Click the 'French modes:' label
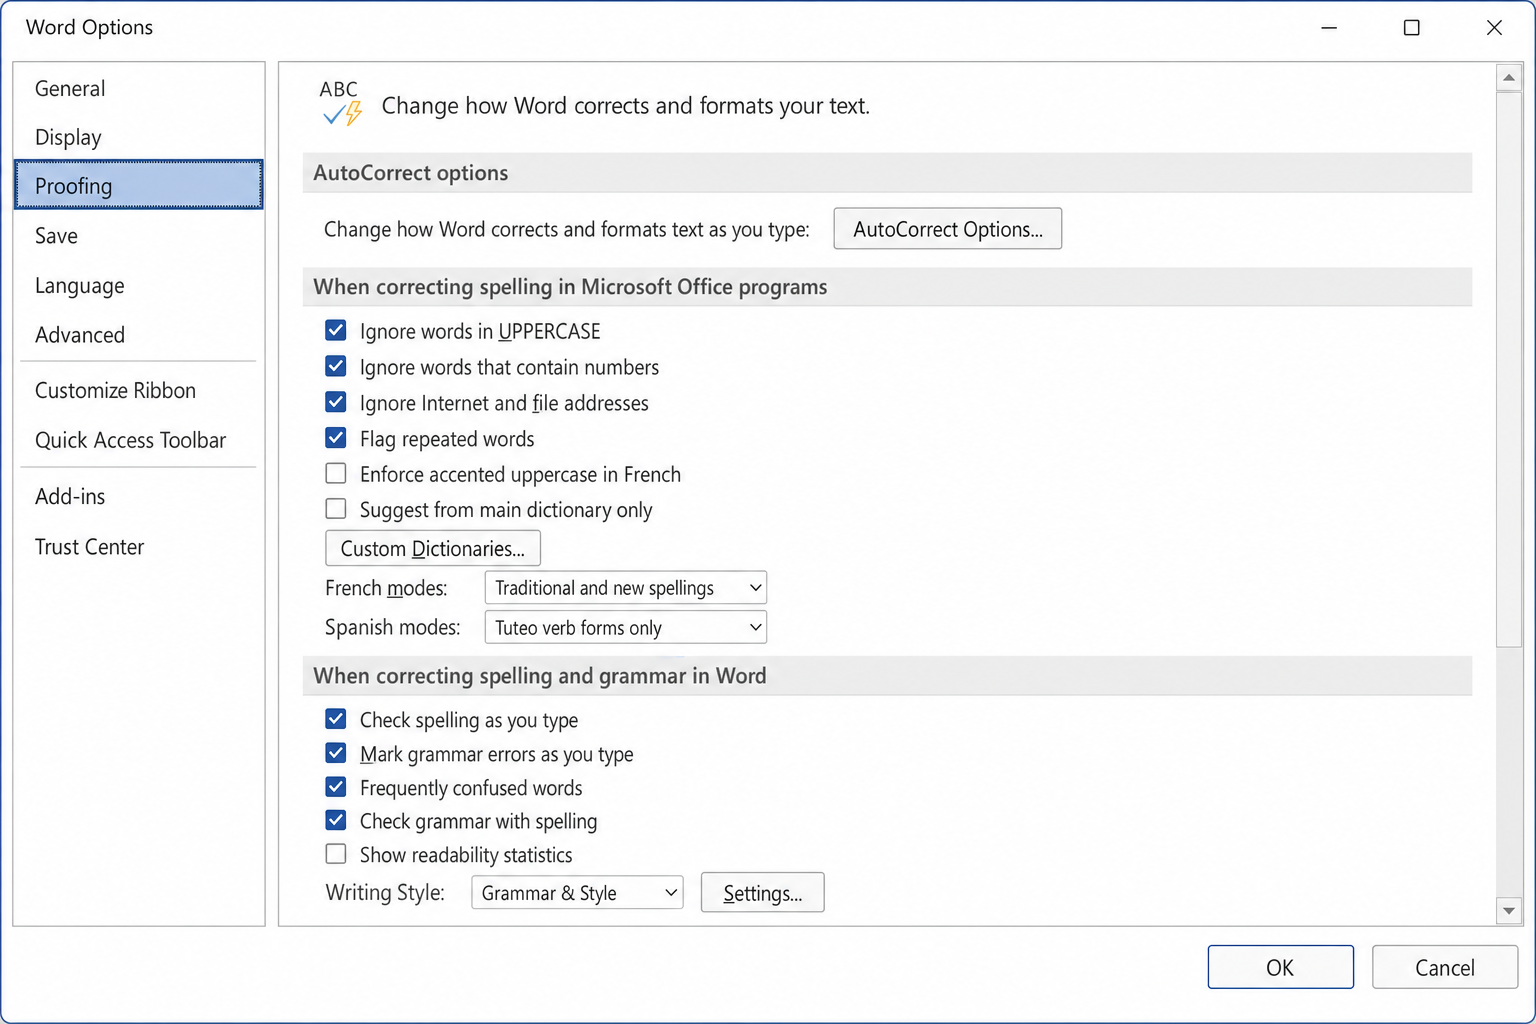Image resolution: width=1536 pixels, height=1024 pixels. point(386,588)
